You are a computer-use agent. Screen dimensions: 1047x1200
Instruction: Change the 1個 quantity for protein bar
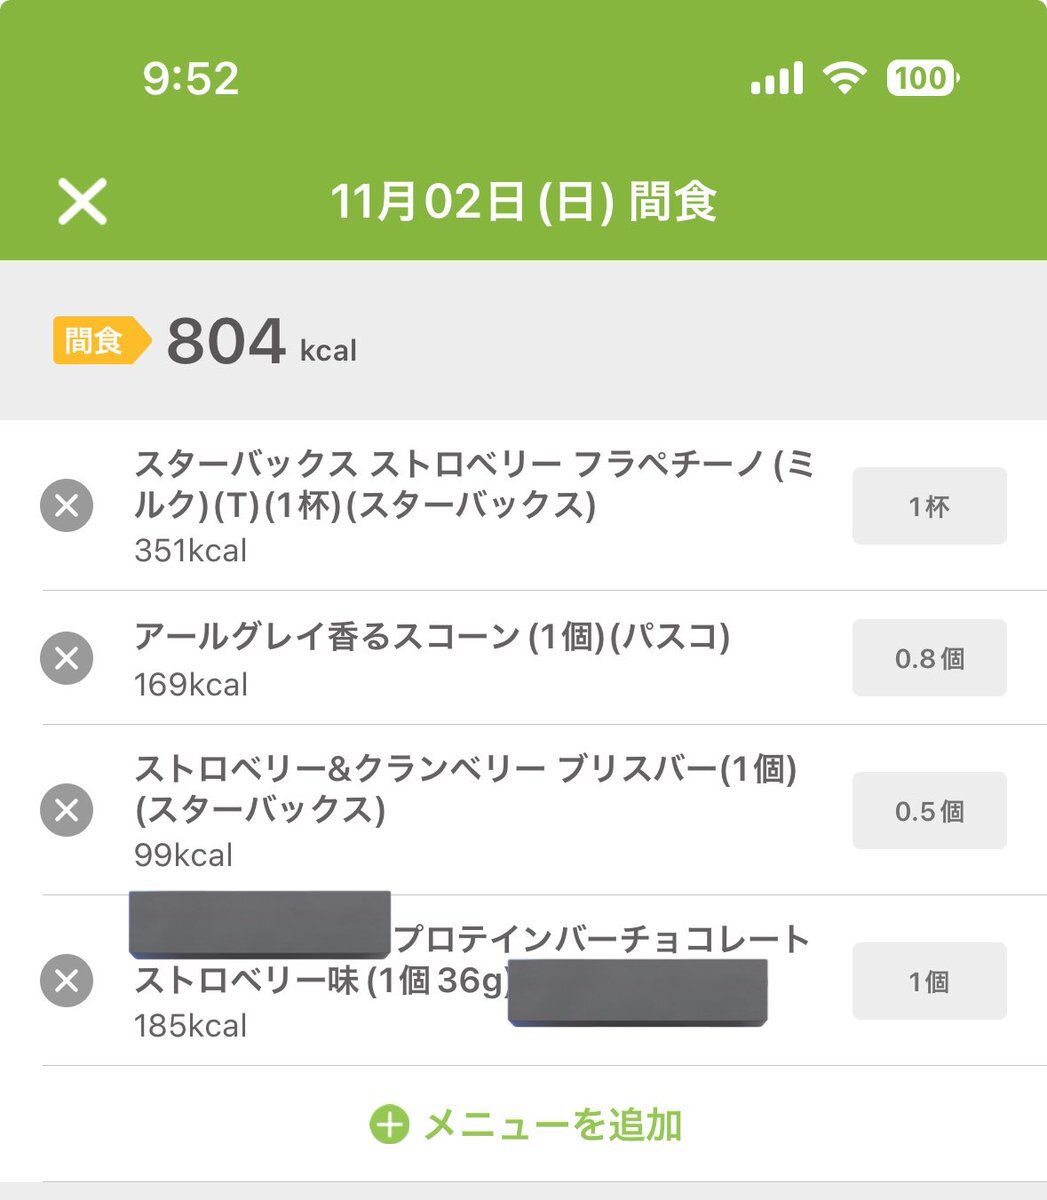[x=929, y=981]
